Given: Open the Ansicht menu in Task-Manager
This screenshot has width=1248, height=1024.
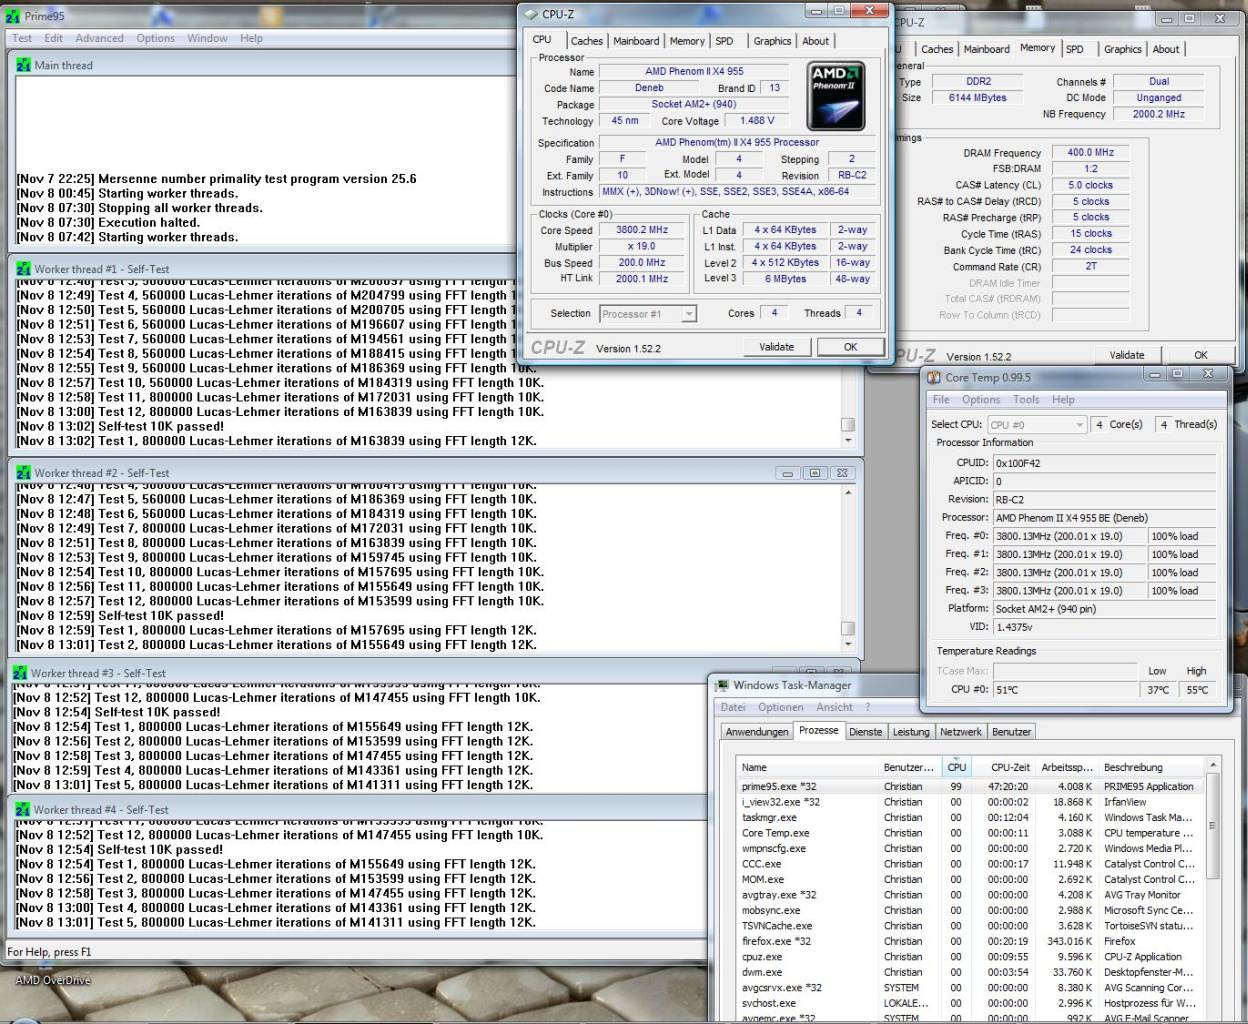Looking at the screenshot, I should click(834, 707).
